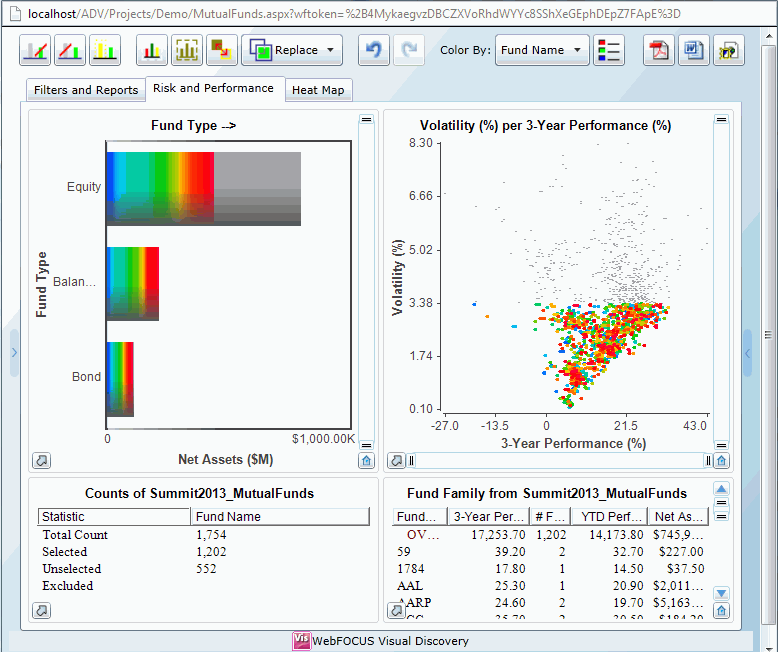778x652 pixels.
Task: Click the Bond bar in chart
Action: pyautogui.click(x=120, y=379)
